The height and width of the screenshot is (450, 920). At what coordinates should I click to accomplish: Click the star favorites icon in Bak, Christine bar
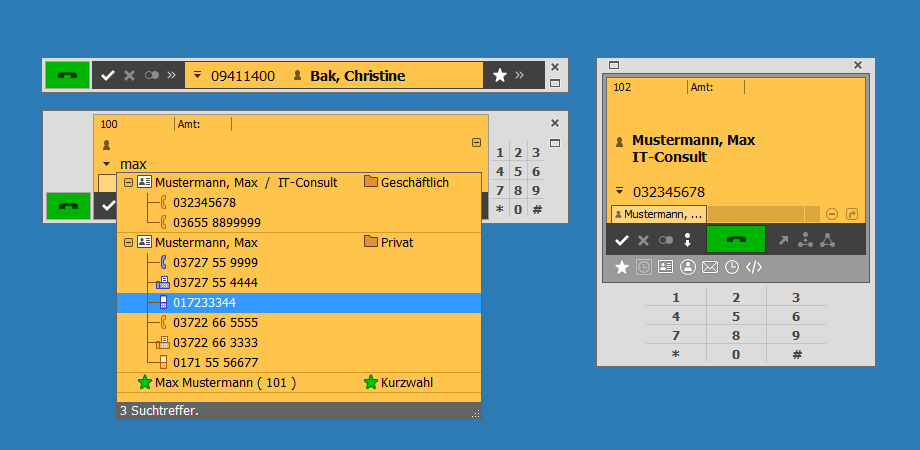500,75
